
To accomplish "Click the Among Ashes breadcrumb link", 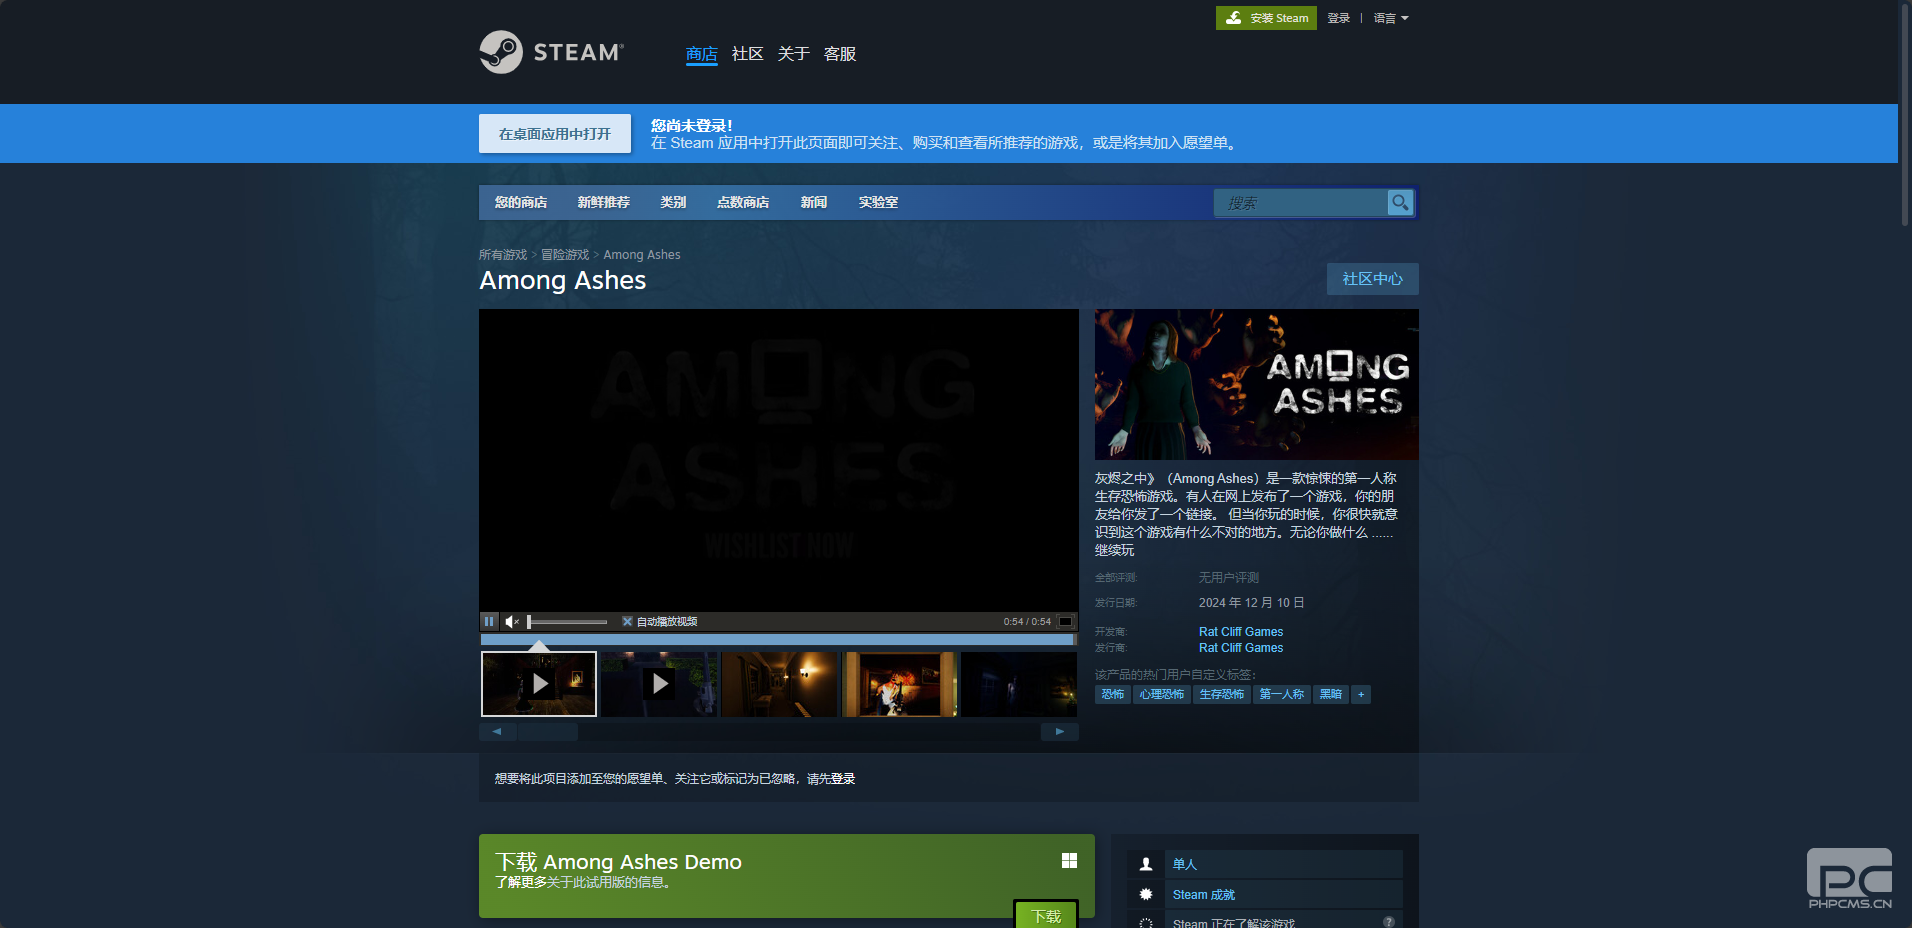I will click(642, 255).
